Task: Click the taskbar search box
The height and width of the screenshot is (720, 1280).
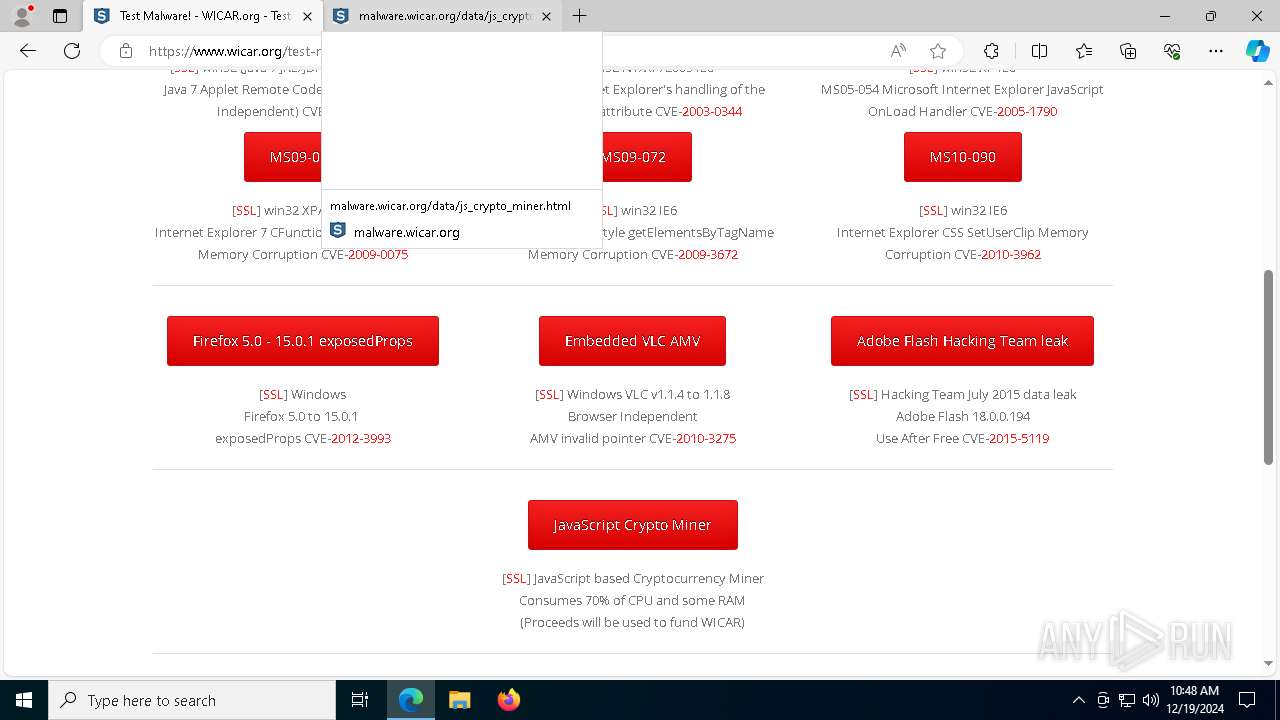Action: point(192,700)
